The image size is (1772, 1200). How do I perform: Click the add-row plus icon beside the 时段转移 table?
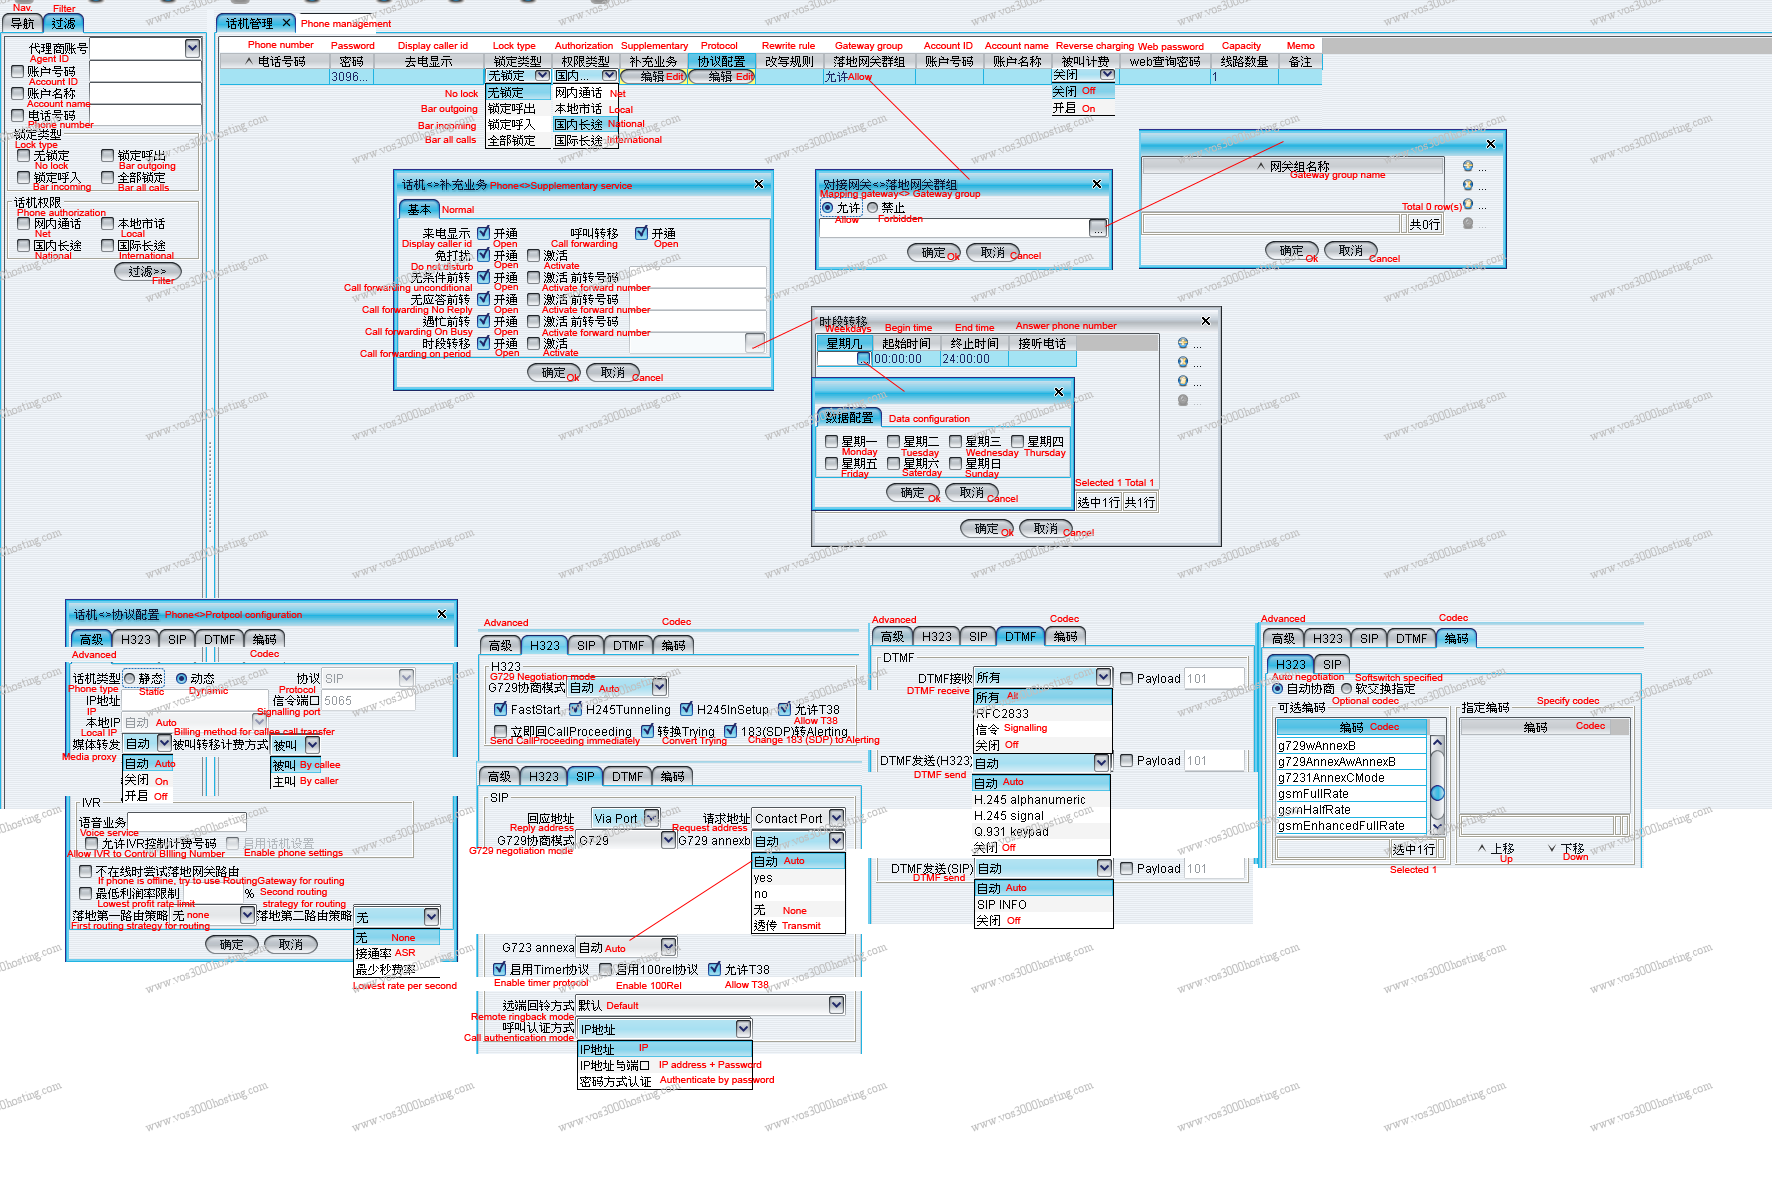coord(1183,343)
